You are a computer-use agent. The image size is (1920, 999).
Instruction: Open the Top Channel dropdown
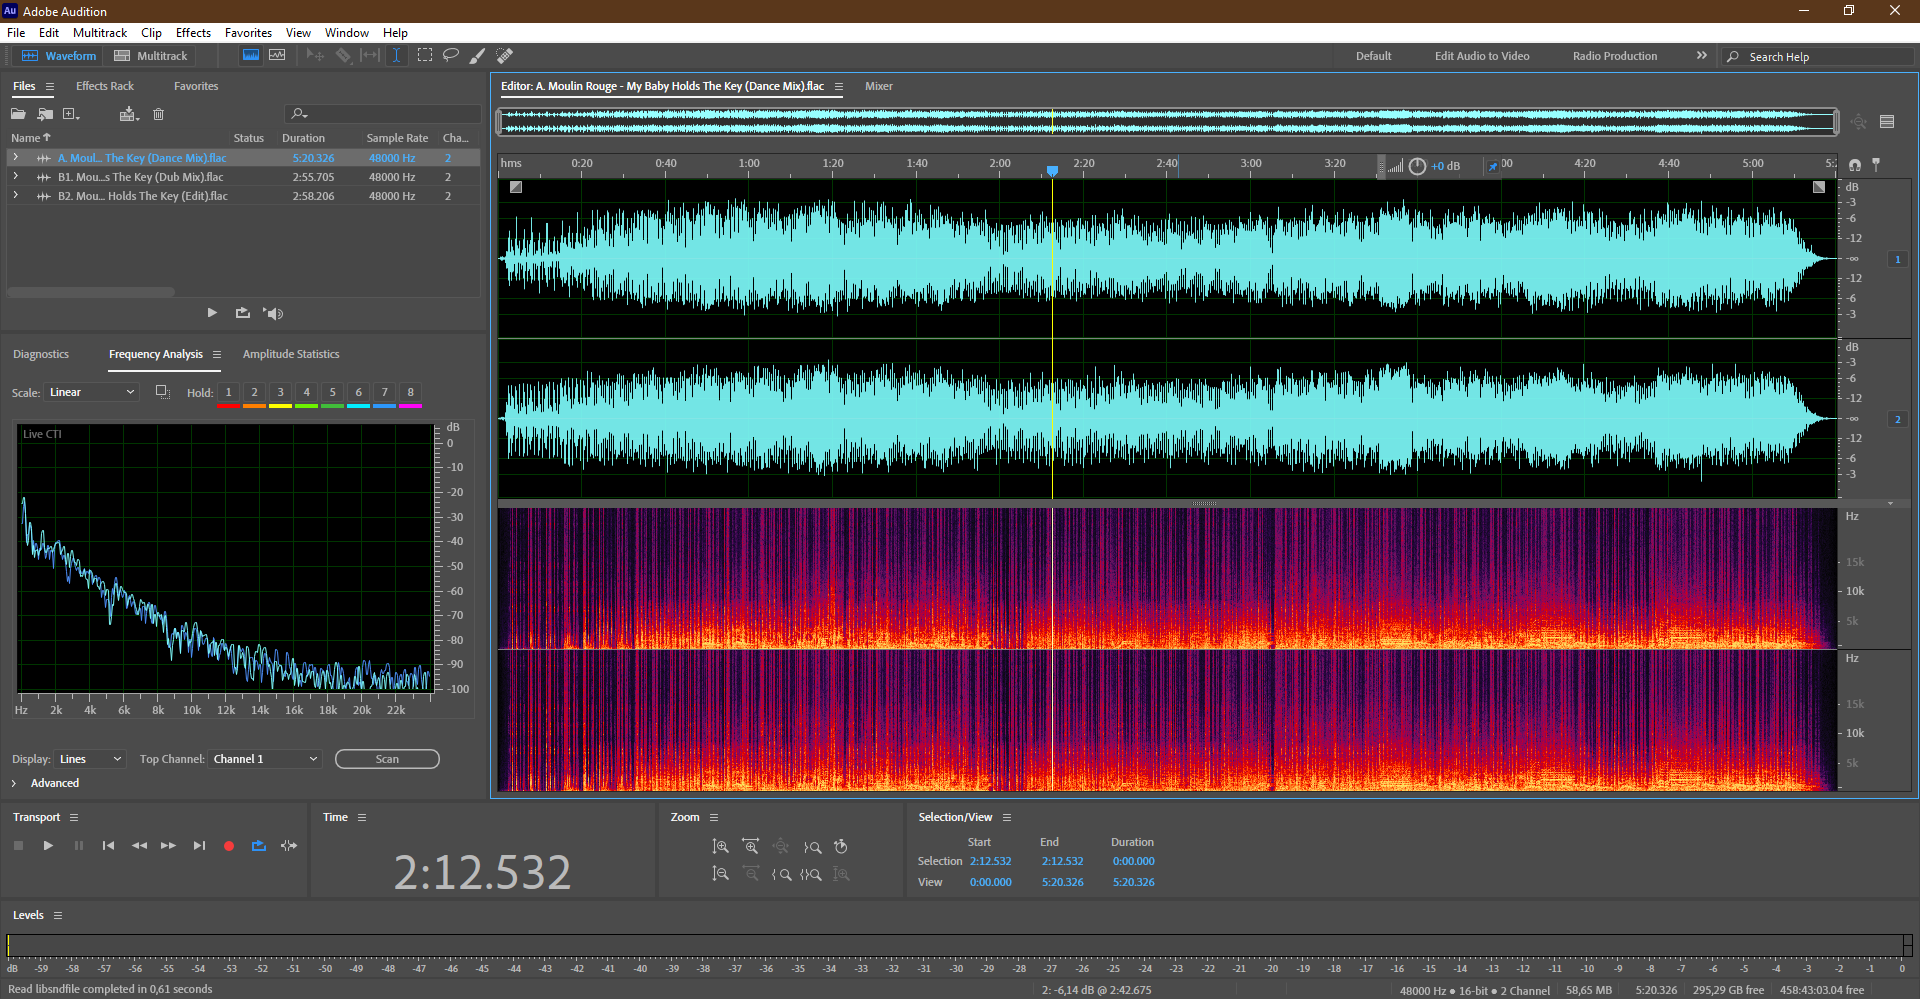265,759
